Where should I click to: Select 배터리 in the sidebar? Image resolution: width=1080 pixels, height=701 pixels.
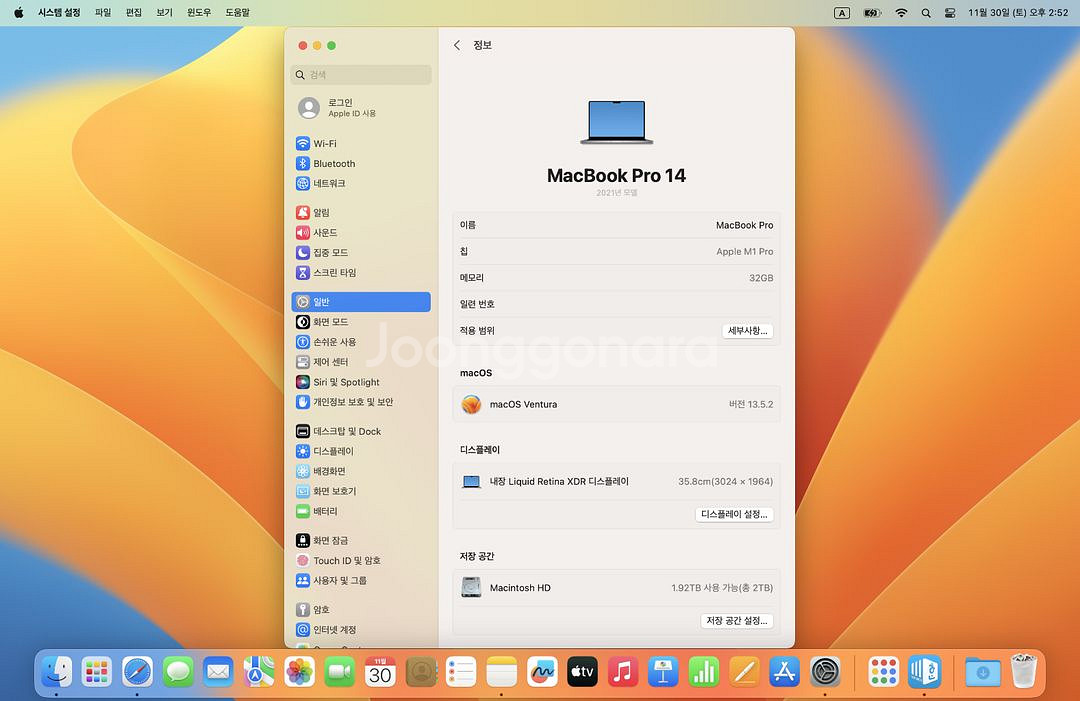(x=361, y=511)
